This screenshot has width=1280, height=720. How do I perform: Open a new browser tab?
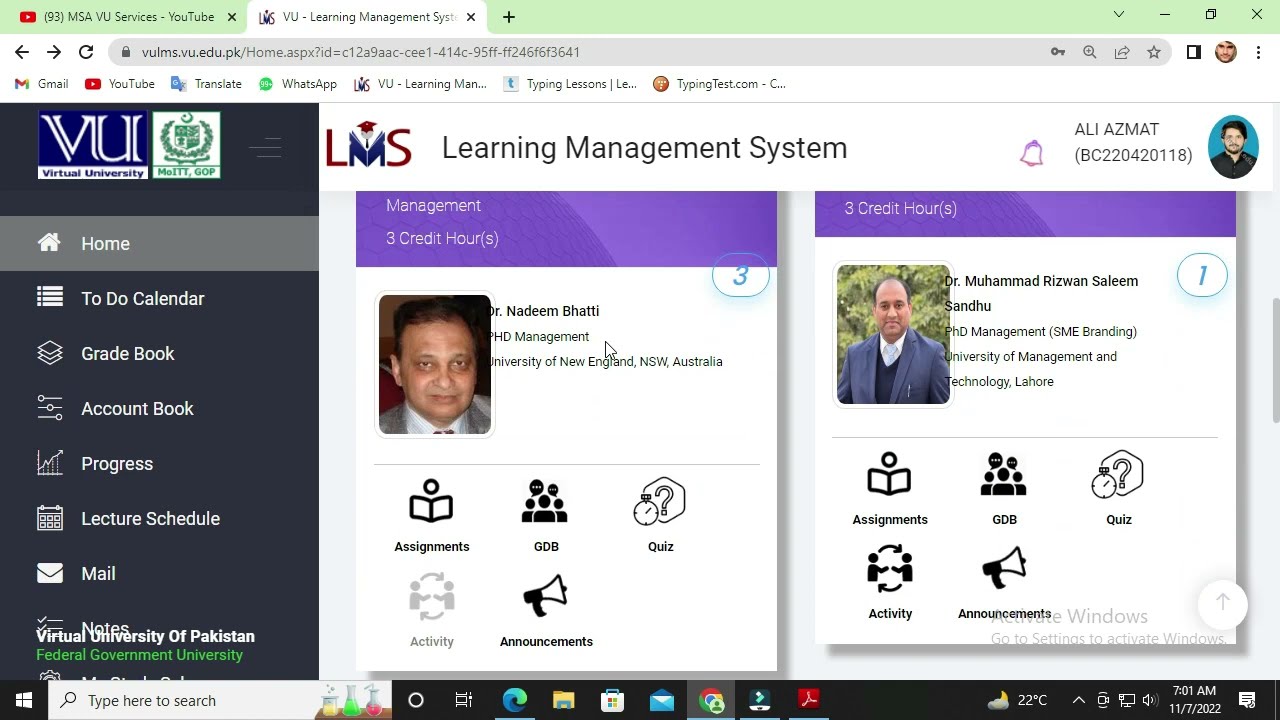tap(508, 17)
